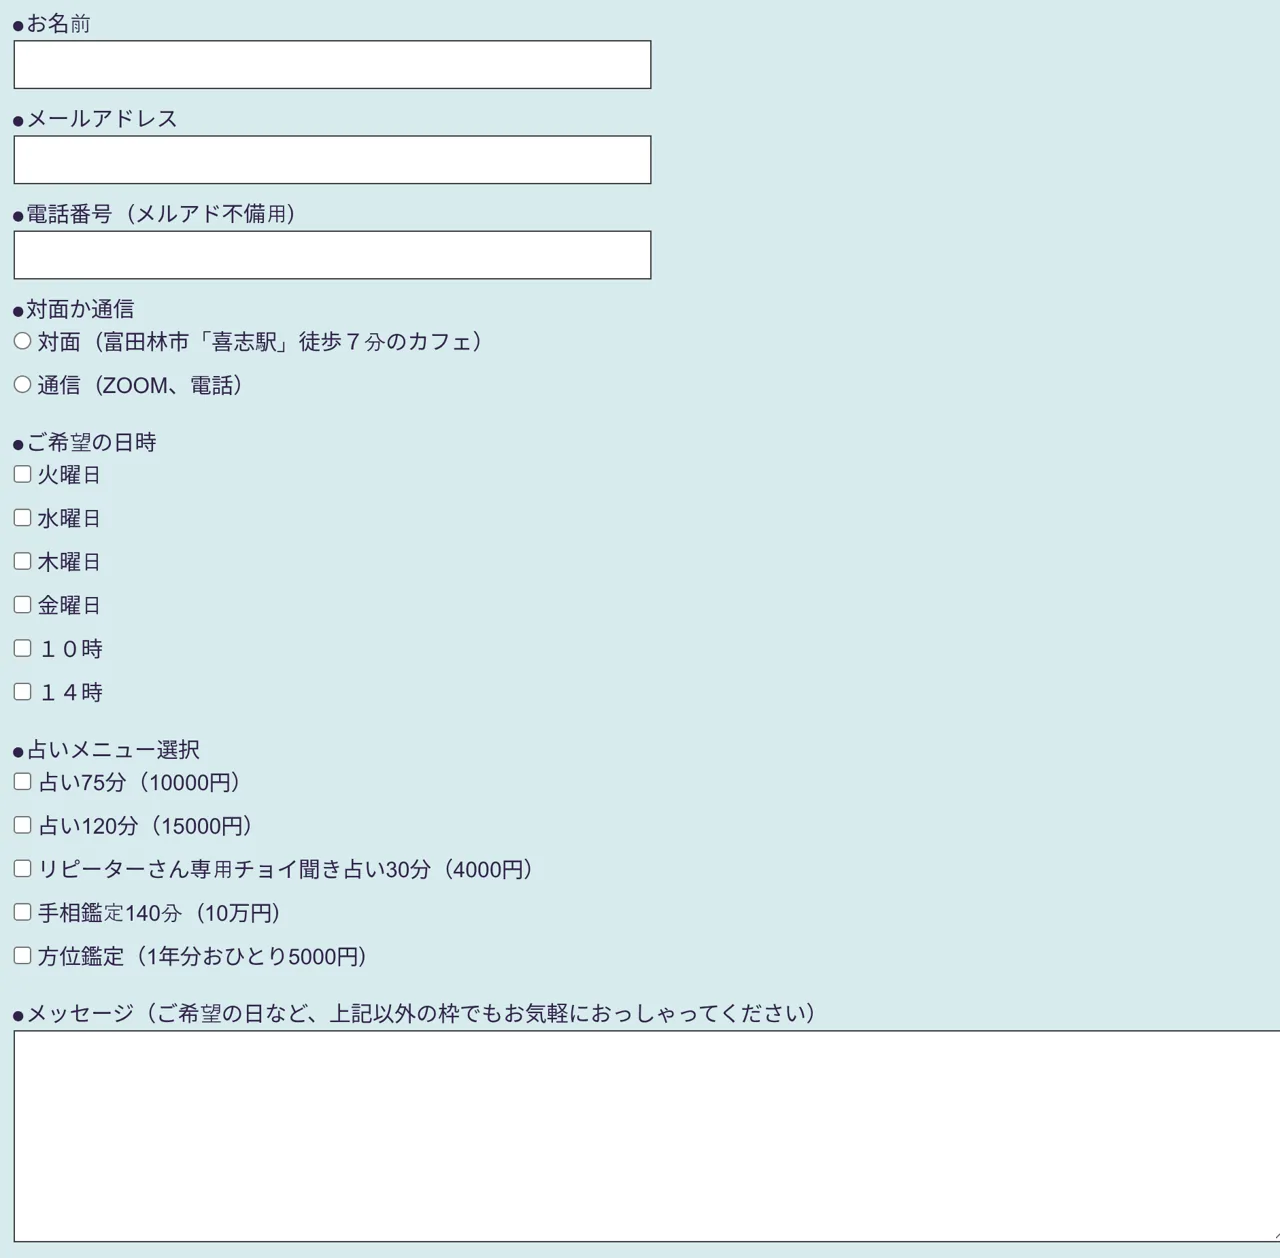Viewport: 1280px width, 1258px height.
Task: Check 占い75分（10000円） menu option
Action: 22,782
